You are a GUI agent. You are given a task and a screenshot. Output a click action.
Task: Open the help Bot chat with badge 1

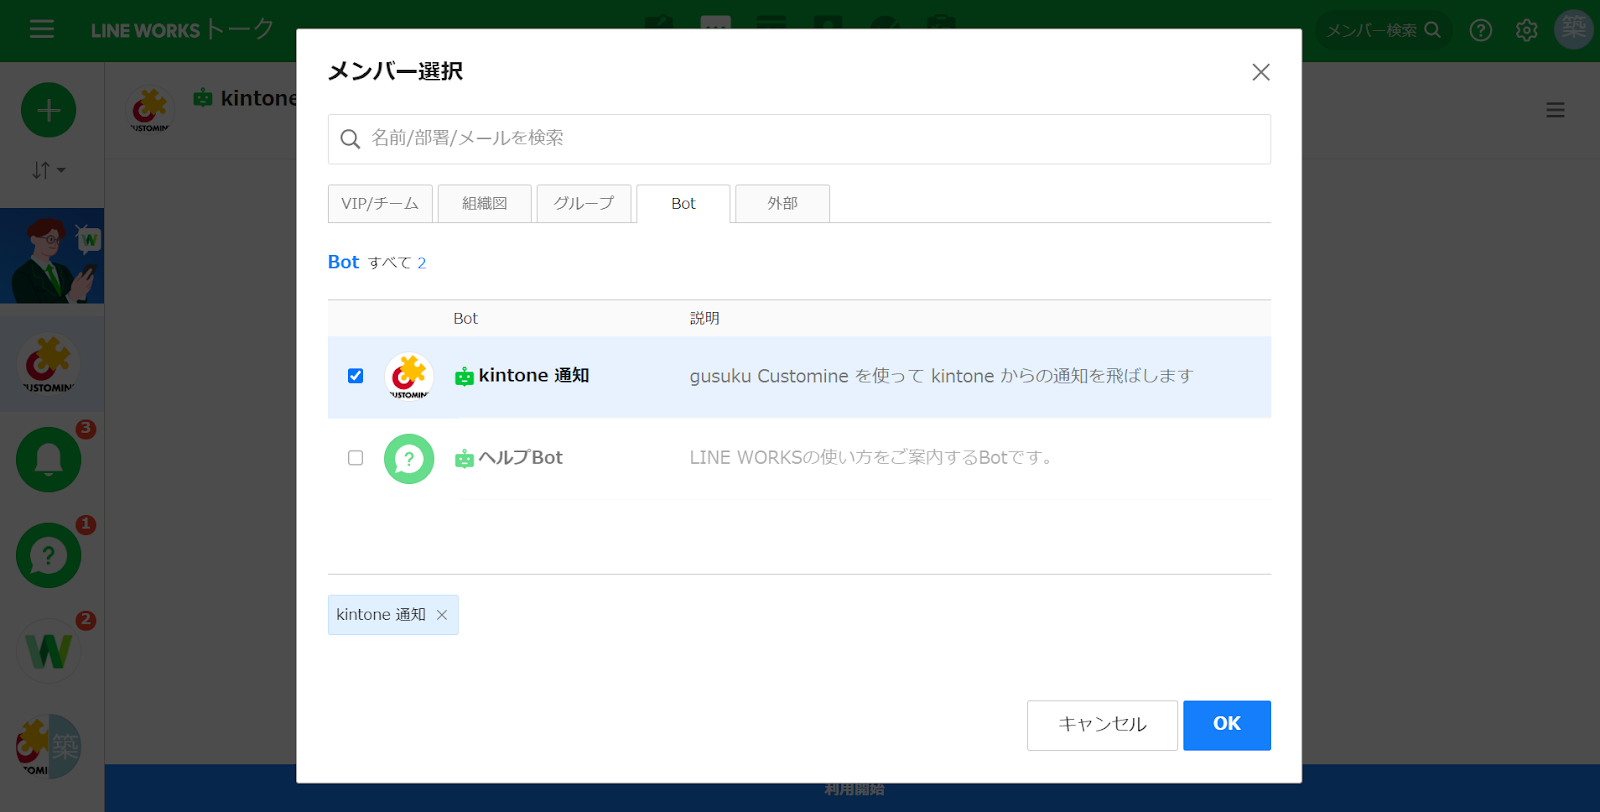point(48,555)
